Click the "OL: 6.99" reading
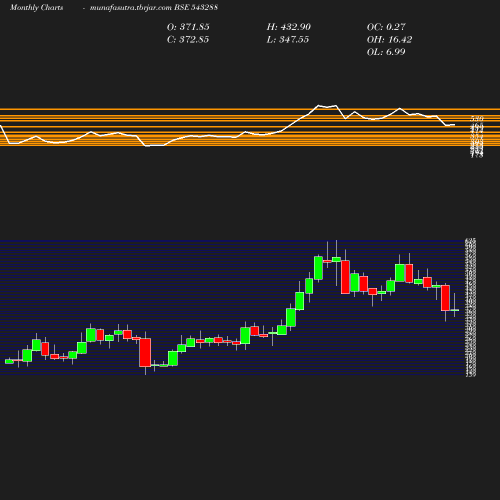The image size is (500, 500). (386, 52)
